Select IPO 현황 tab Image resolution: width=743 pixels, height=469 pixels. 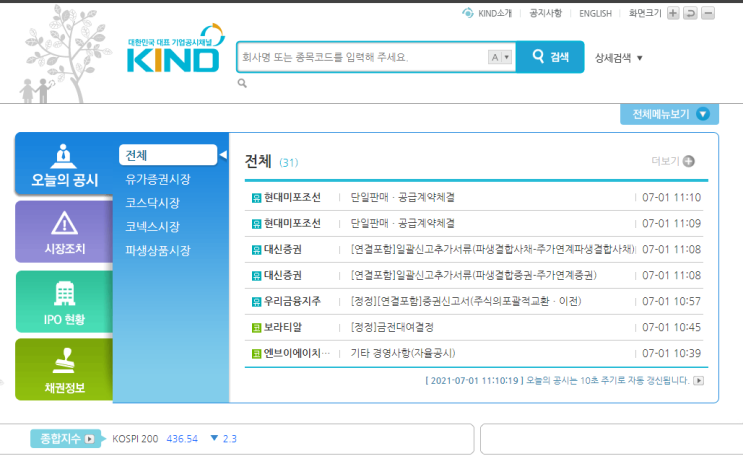point(64,302)
